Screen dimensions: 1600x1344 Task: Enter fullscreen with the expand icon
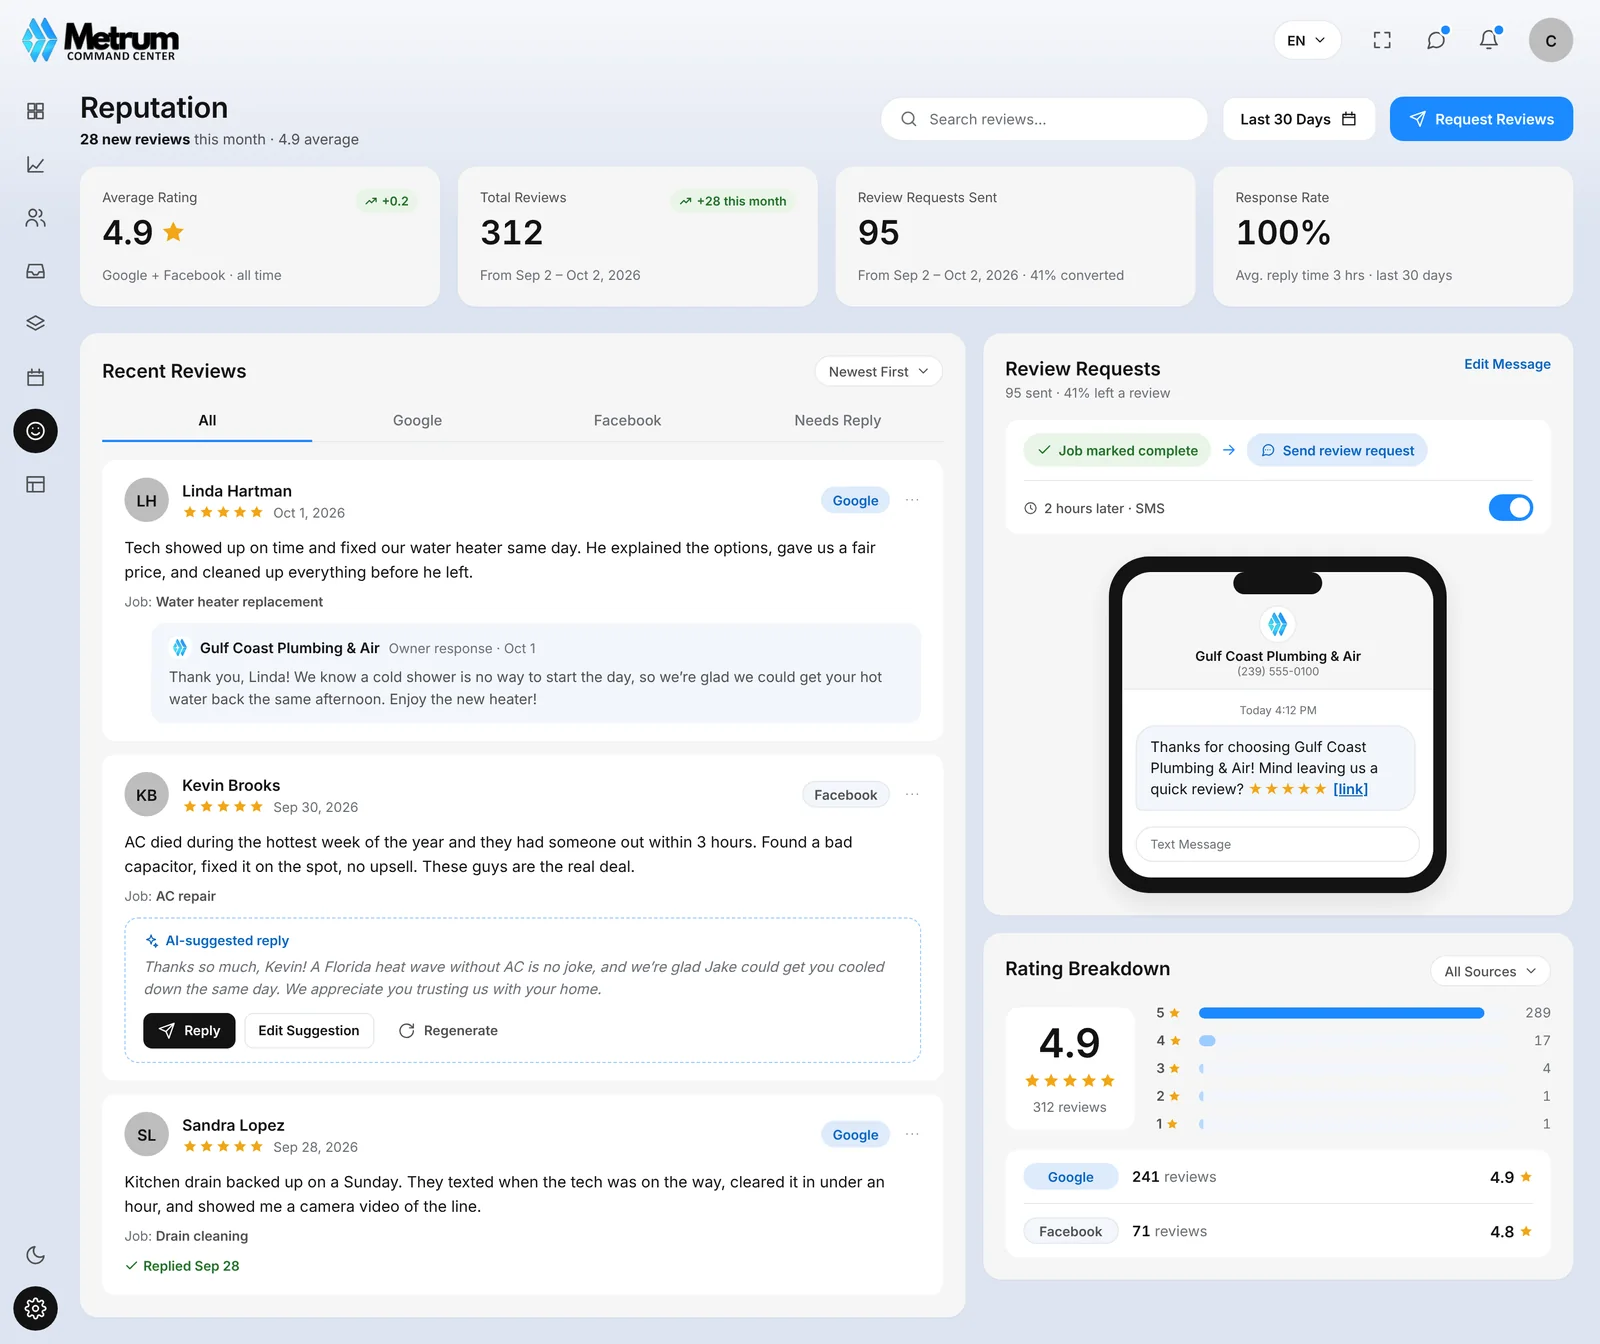coord(1382,40)
